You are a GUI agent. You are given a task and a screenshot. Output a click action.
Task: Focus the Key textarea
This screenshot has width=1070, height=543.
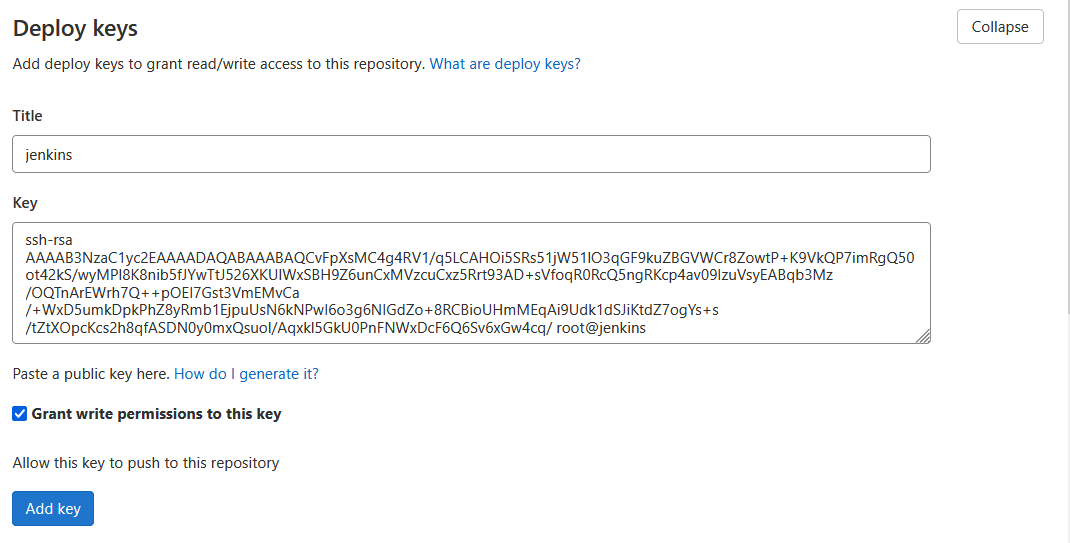pyautogui.click(x=471, y=283)
